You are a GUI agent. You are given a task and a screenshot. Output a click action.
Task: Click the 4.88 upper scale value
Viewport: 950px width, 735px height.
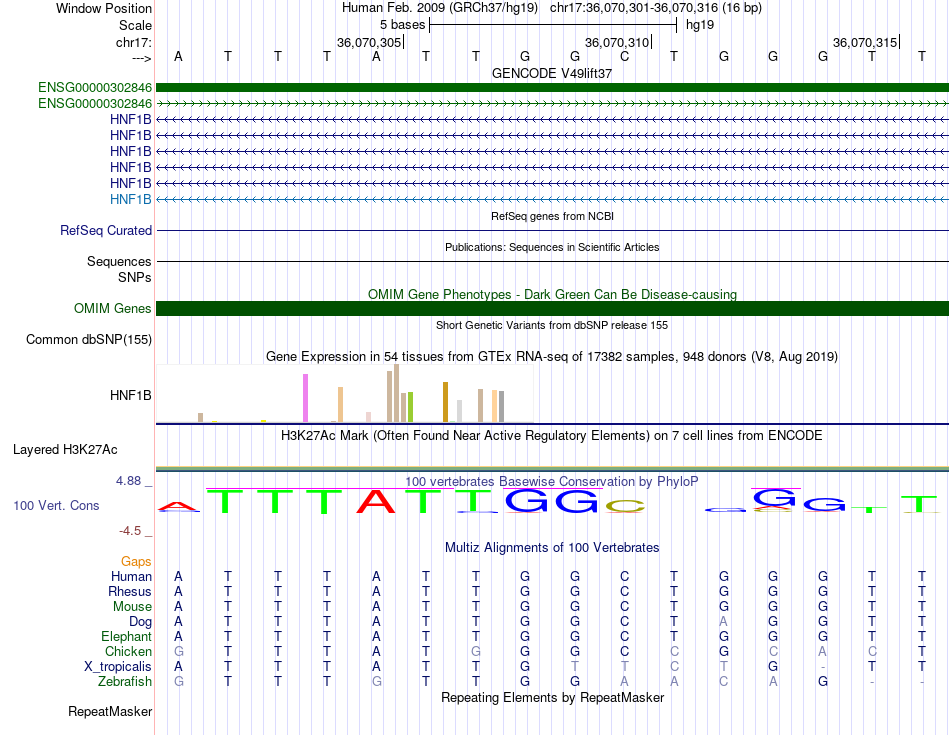point(128,481)
